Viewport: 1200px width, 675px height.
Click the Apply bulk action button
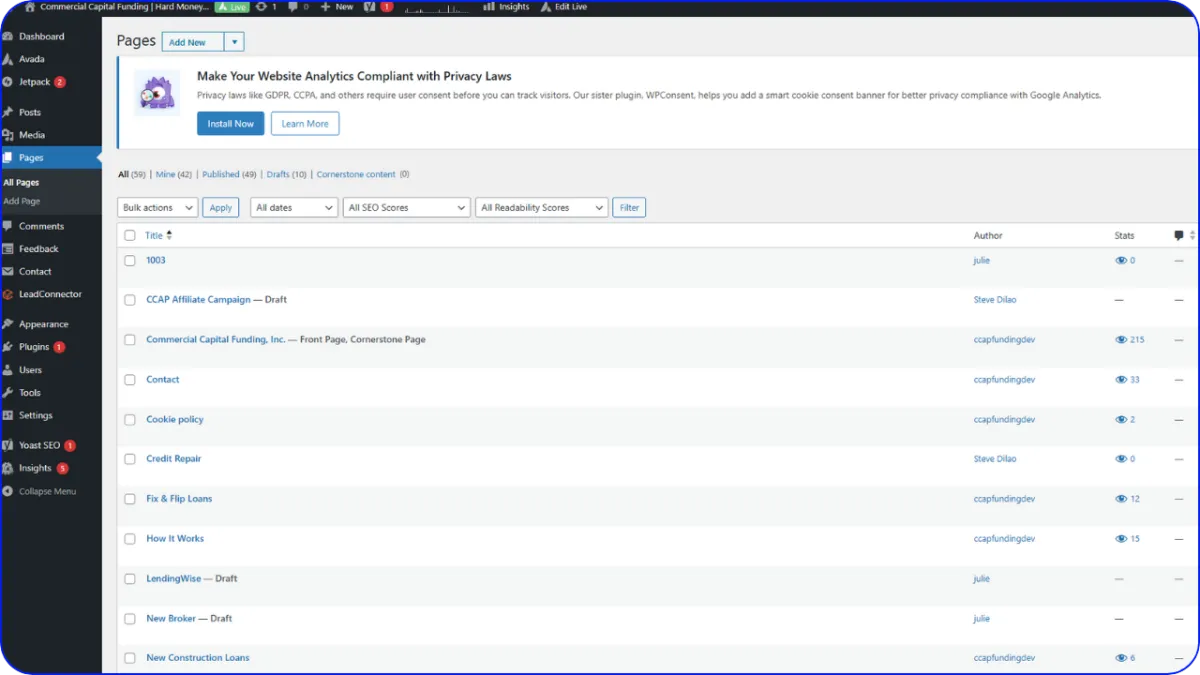coord(221,208)
